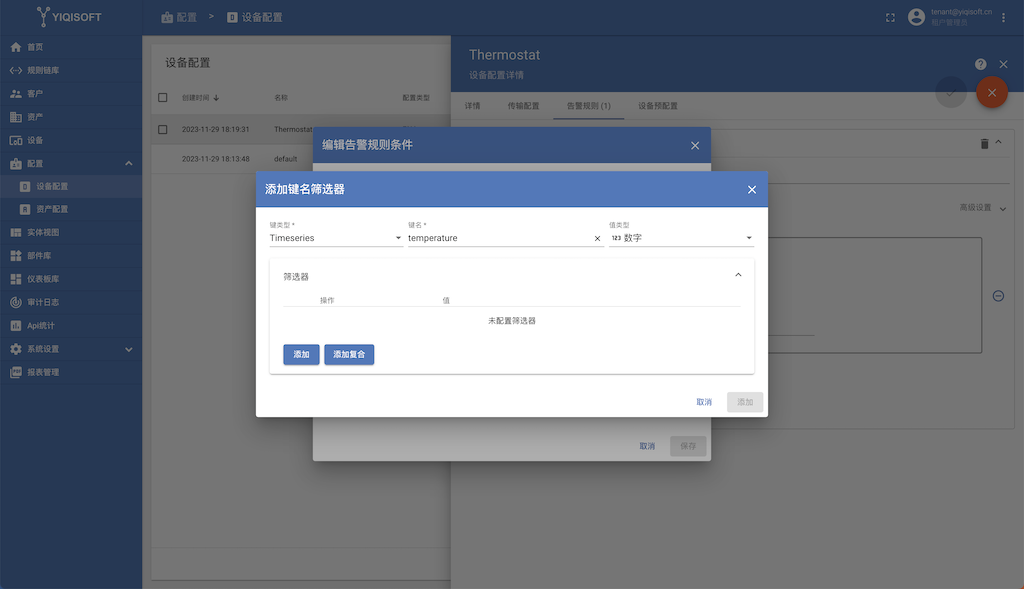The width and height of the screenshot is (1024, 589).
Task: Clear the temperature key name field
Action: [597, 239]
